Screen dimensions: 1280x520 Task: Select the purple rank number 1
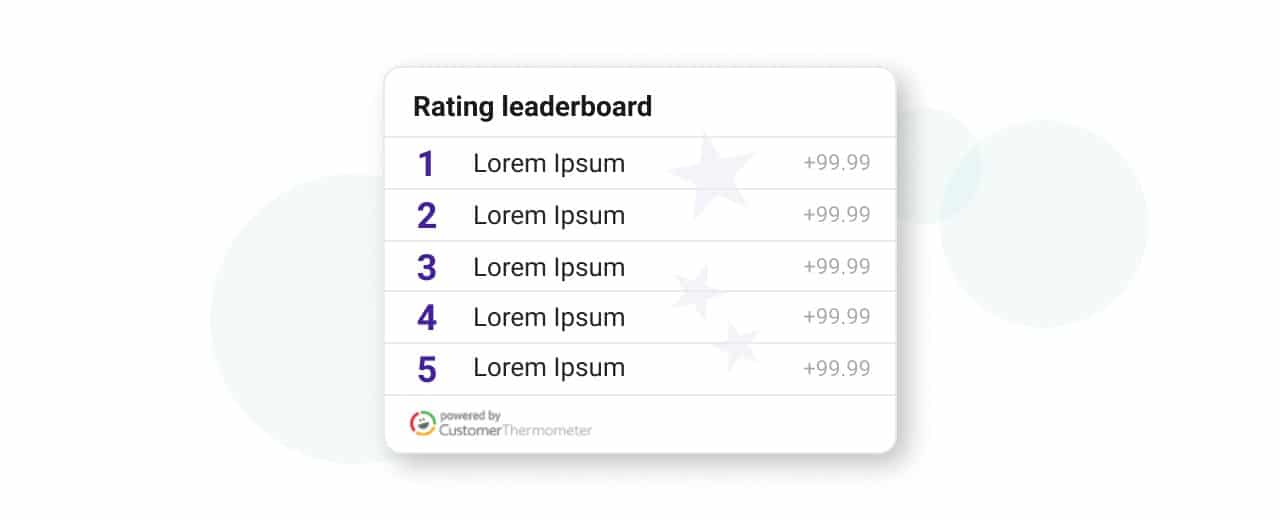point(426,164)
